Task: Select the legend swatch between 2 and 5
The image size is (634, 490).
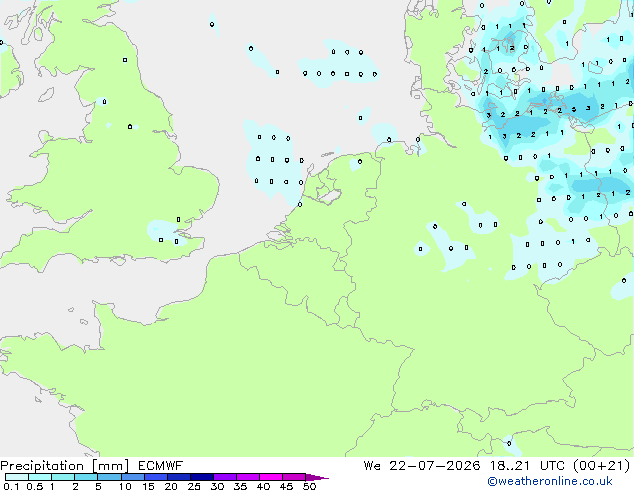Action: (86, 477)
